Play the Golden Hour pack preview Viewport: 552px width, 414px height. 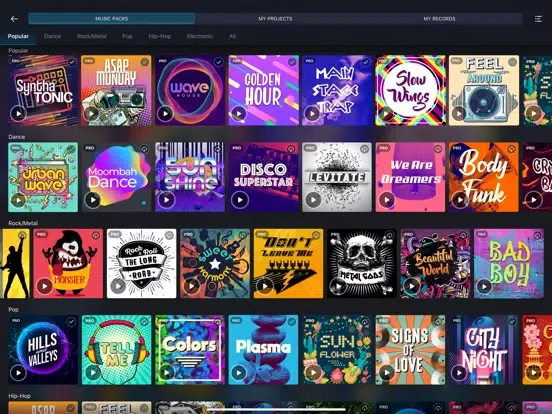[x=239, y=113]
